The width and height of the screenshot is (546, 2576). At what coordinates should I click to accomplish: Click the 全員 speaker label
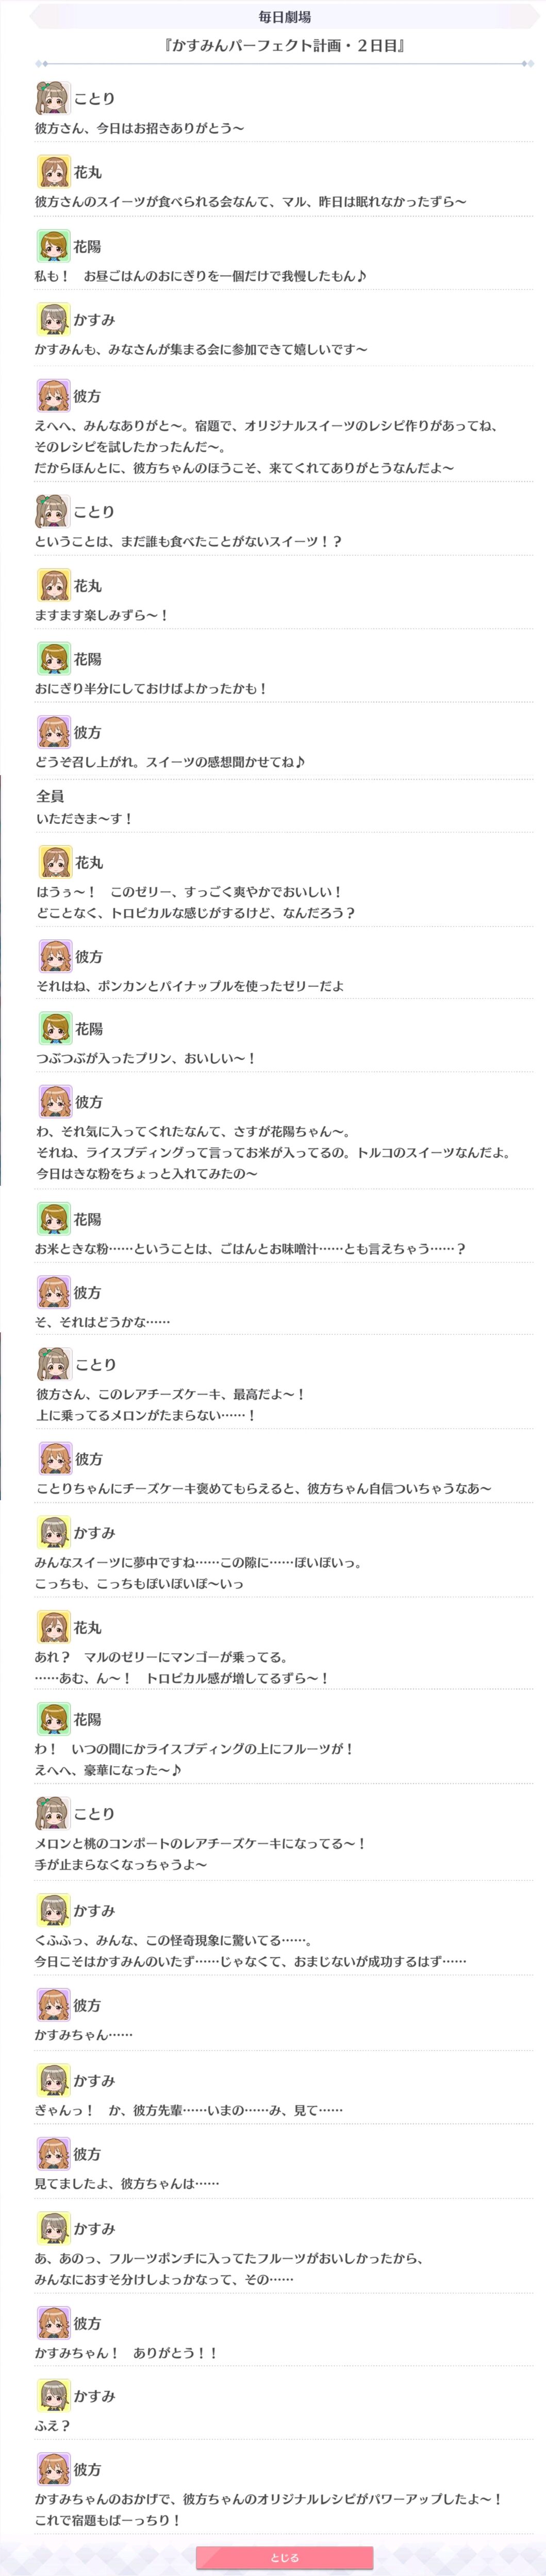tap(50, 796)
